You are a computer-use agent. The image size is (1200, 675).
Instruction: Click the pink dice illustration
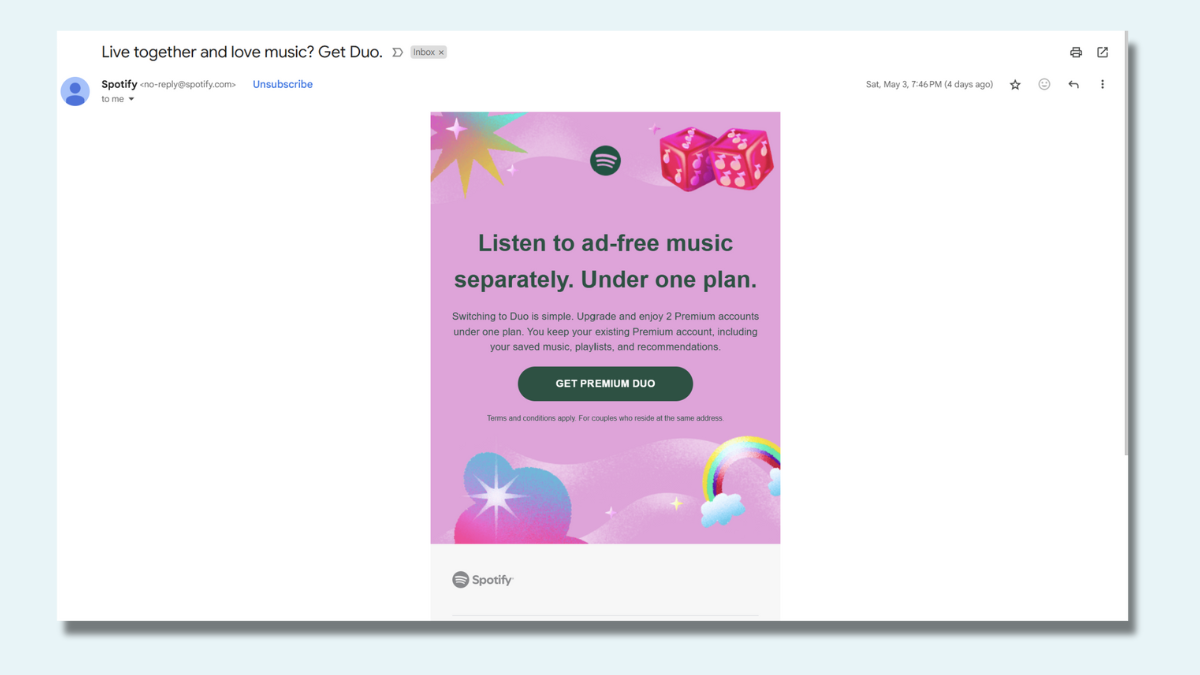pos(716,158)
